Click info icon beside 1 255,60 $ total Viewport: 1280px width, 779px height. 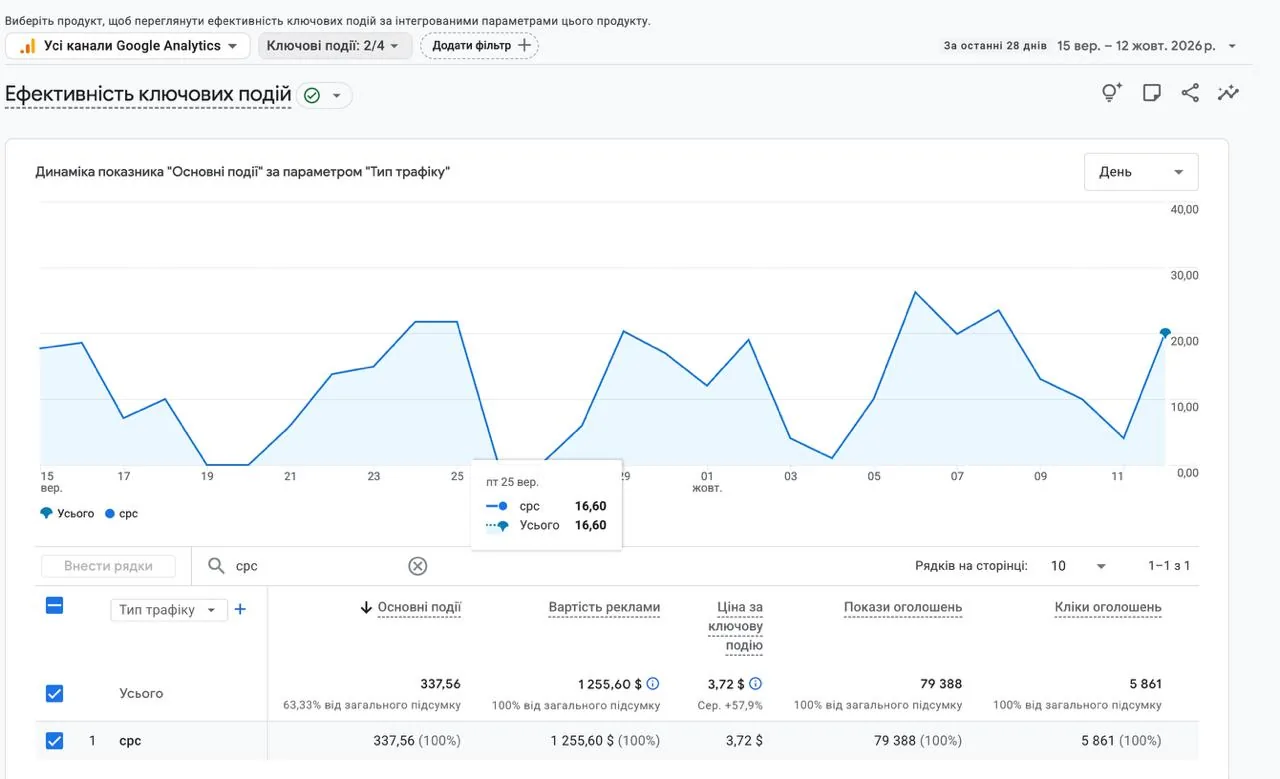tap(653, 684)
